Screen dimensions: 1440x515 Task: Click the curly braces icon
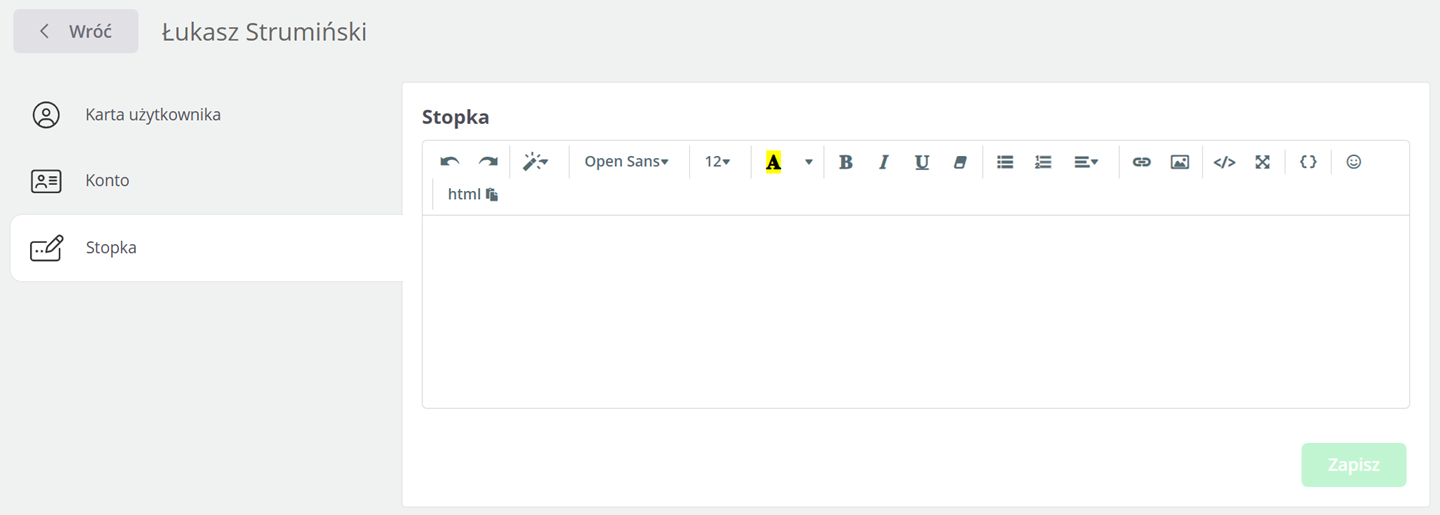[x=1308, y=162]
